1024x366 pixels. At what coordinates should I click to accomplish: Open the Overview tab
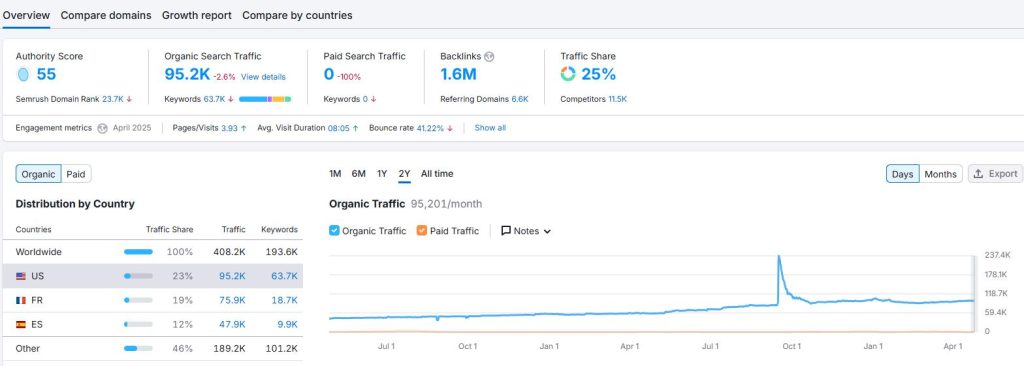coord(26,15)
